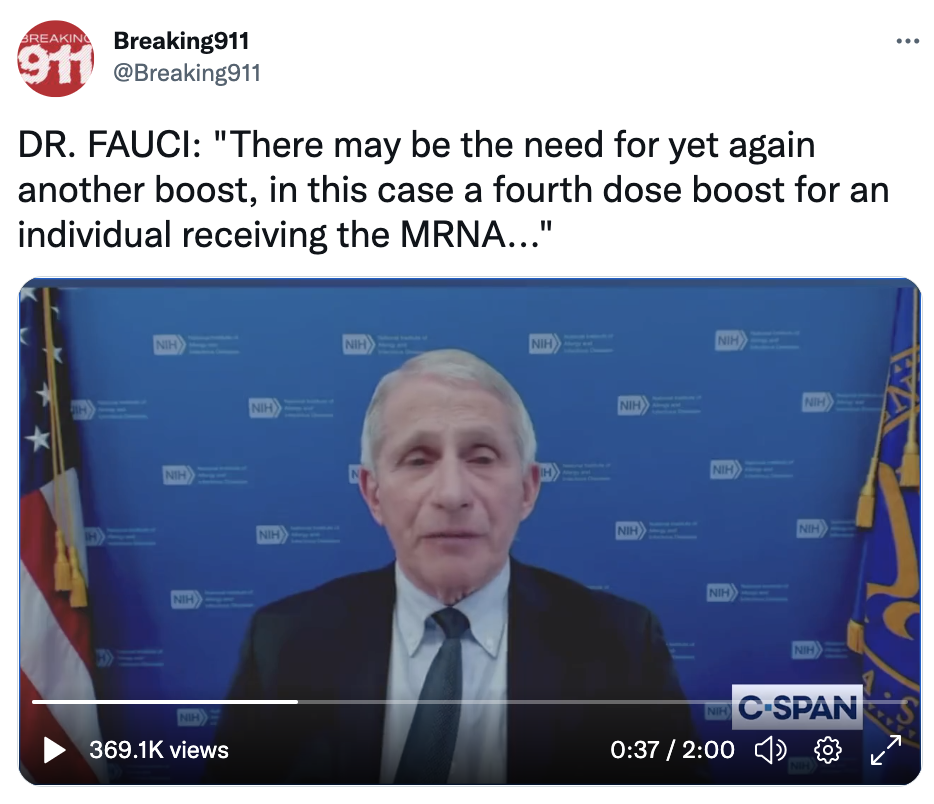Click the C-SPAN logo watermark
The width and height of the screenshot is (934, 804).
point(797,707)
